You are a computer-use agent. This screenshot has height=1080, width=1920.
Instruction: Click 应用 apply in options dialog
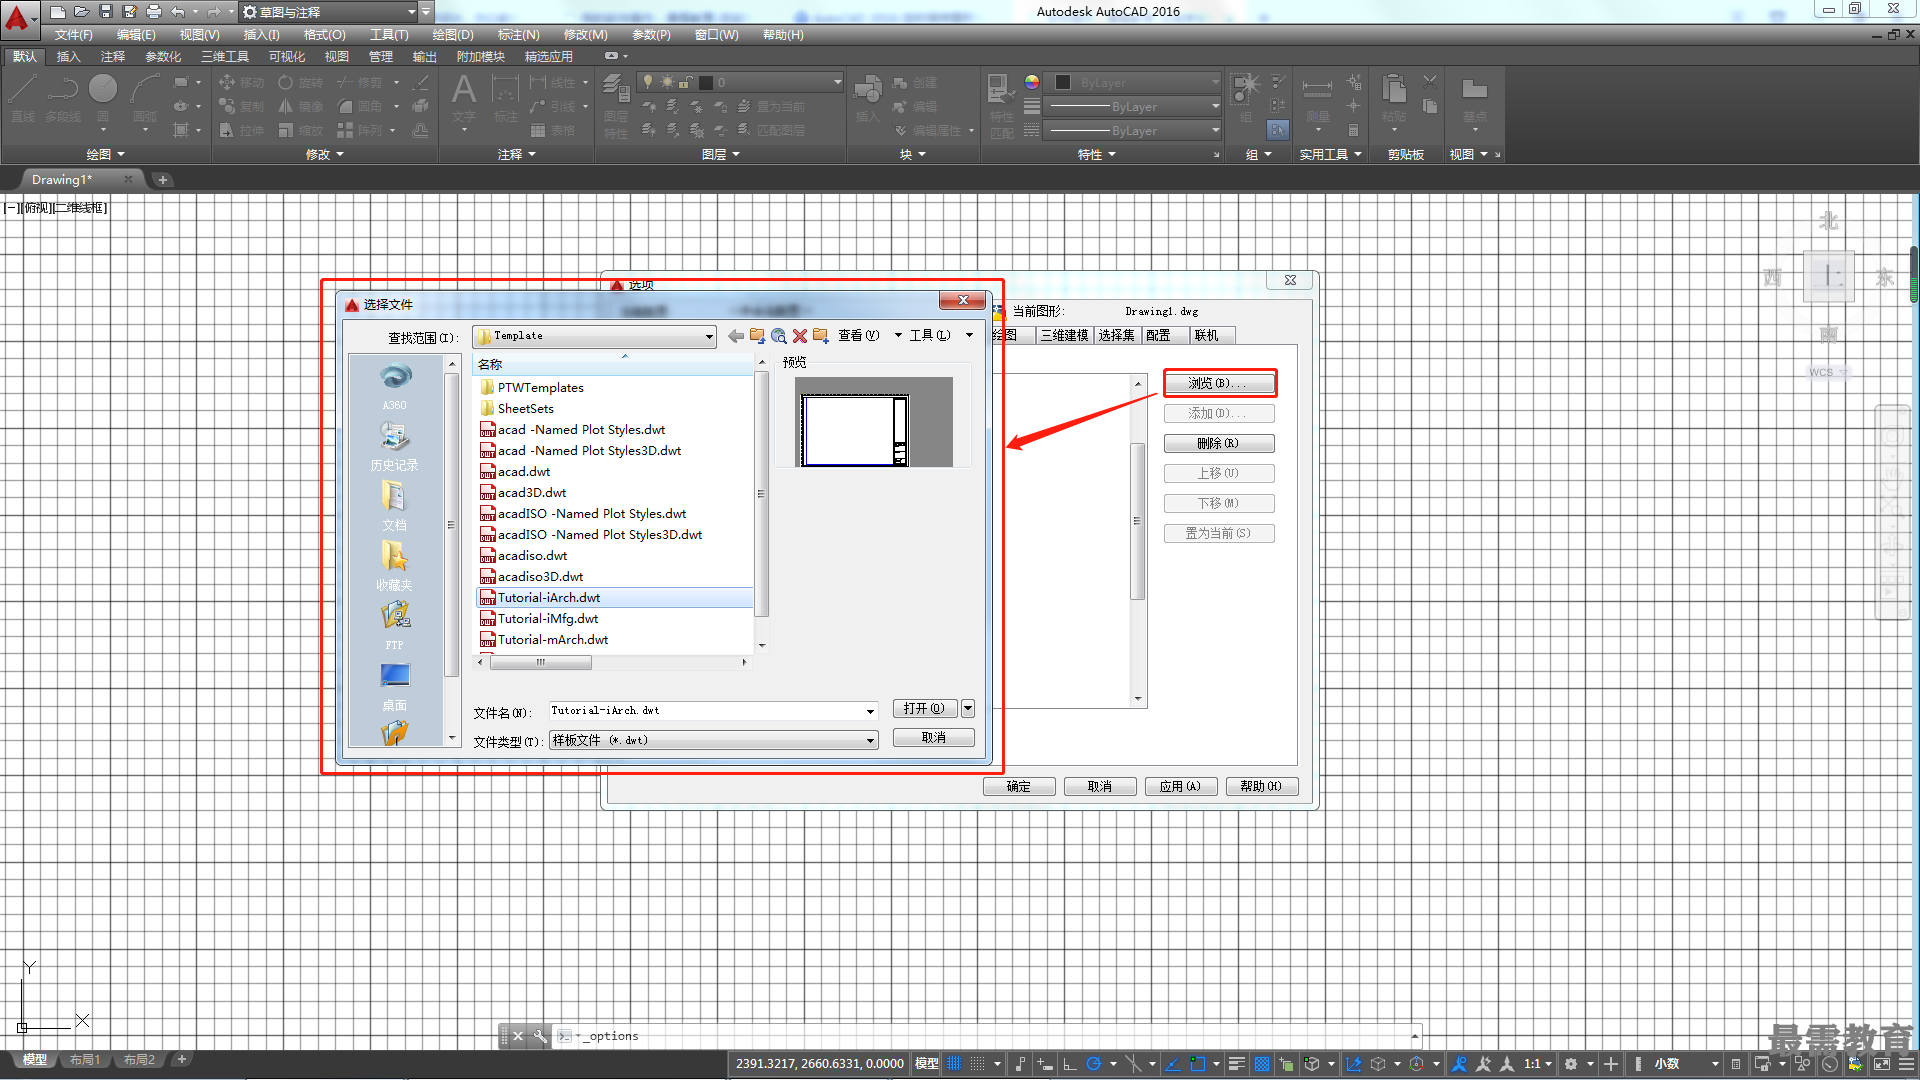pyautogui.click(x=1181, y=787)
